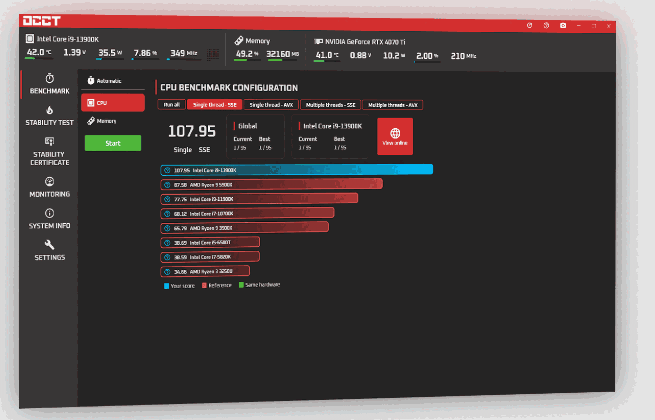This screenshot has width=655, height=420.
Task: Click the icon on the AMD Ryzen 9 5900X bar
Action: [167, 185]
